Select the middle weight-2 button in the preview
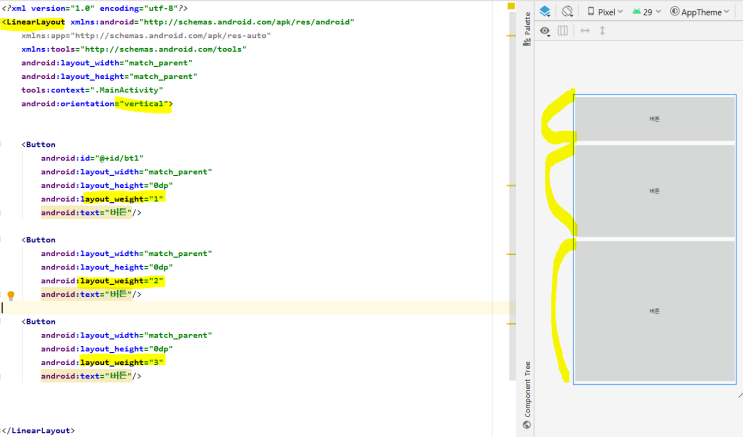Image resolution: width=743 pixels, height=437 pixels. 654,191
